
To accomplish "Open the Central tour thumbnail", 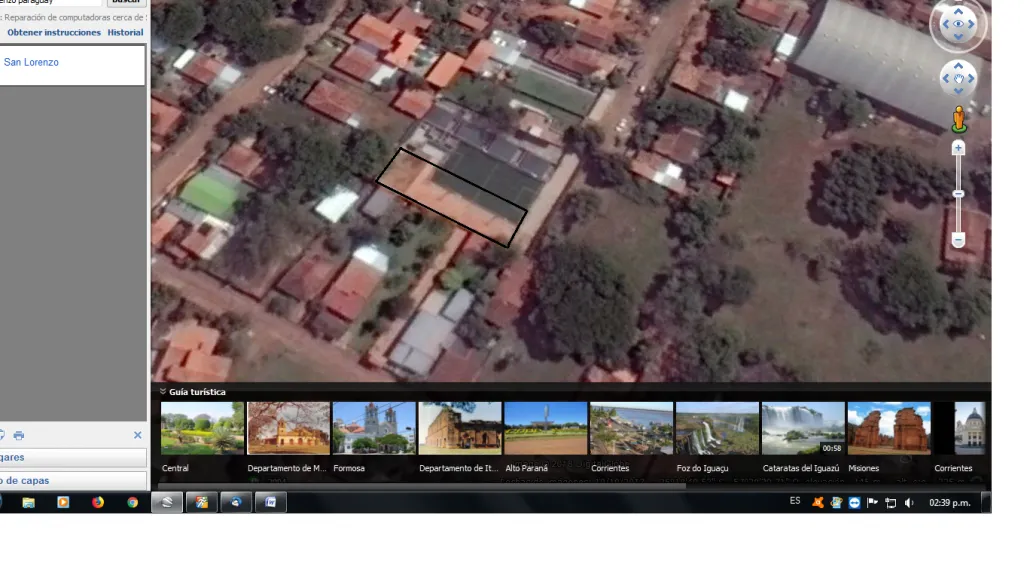I will [x=202, y=428].
